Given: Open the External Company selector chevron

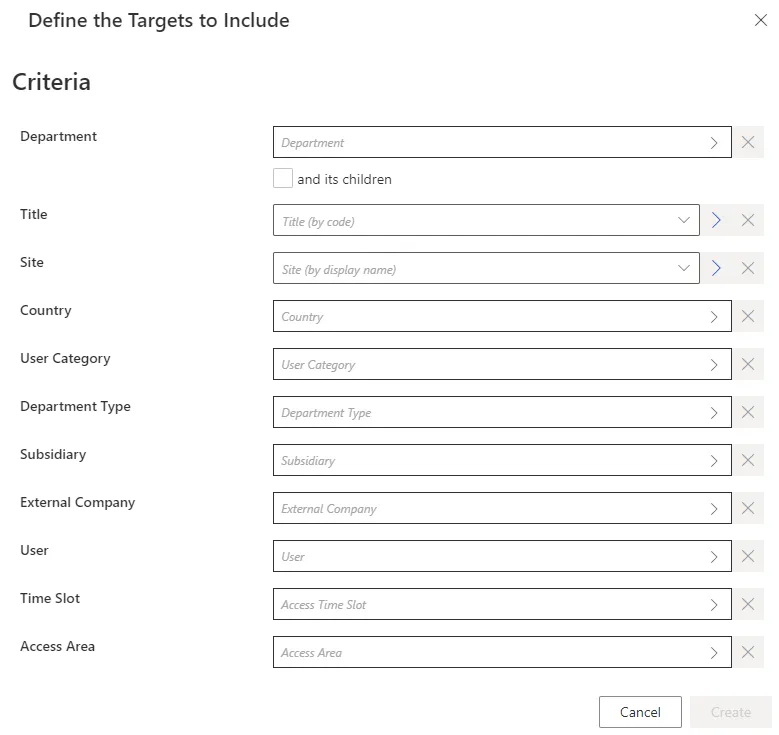Looking at the screenshot, I should 714,508.
